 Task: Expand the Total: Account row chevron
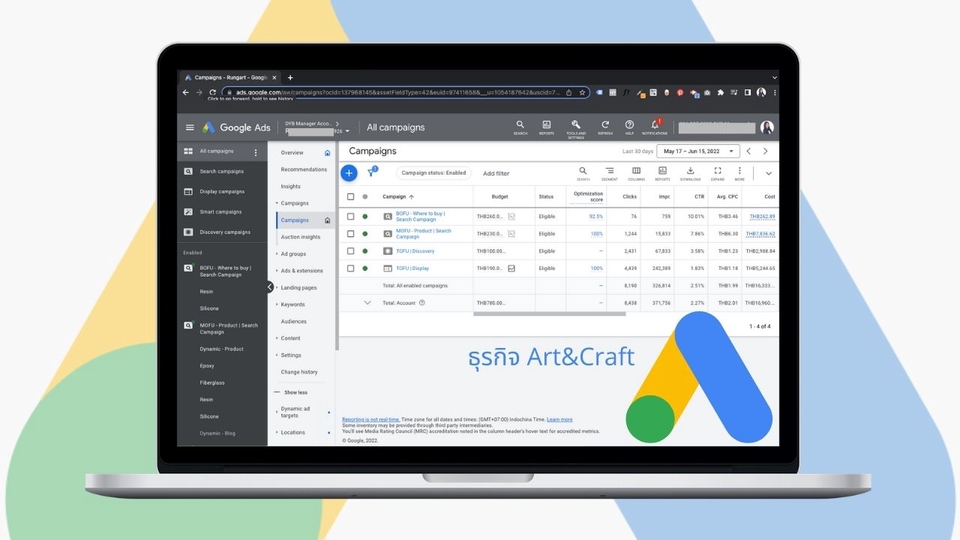pyautogui.click(x=367, y=302)
